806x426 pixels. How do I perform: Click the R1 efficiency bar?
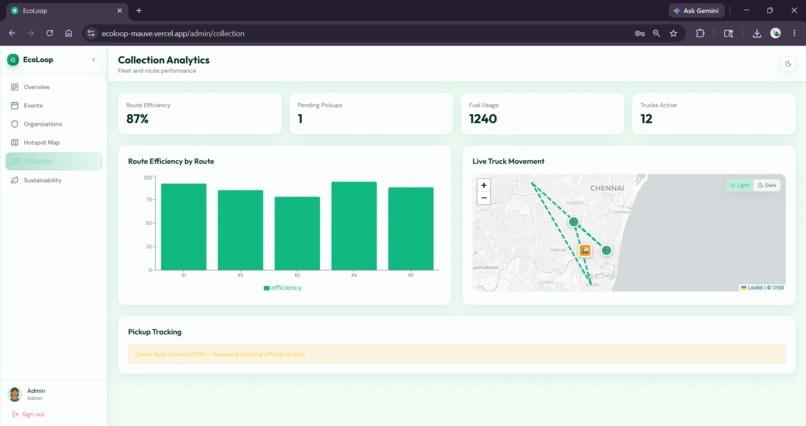point(184,227)
